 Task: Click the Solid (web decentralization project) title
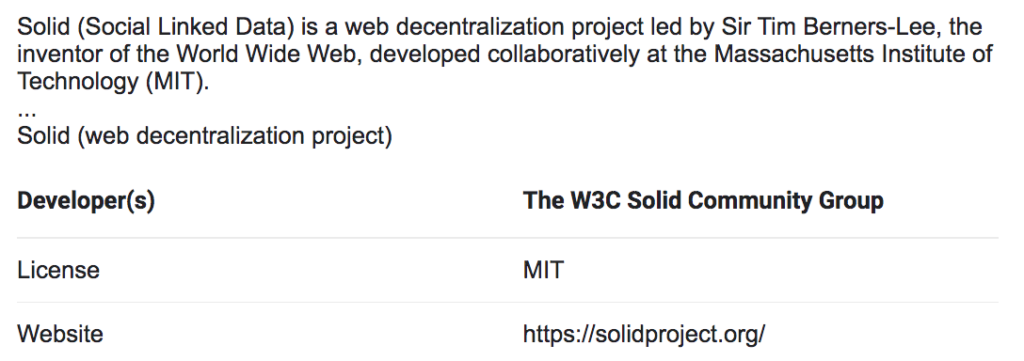[x=204, y=137]
